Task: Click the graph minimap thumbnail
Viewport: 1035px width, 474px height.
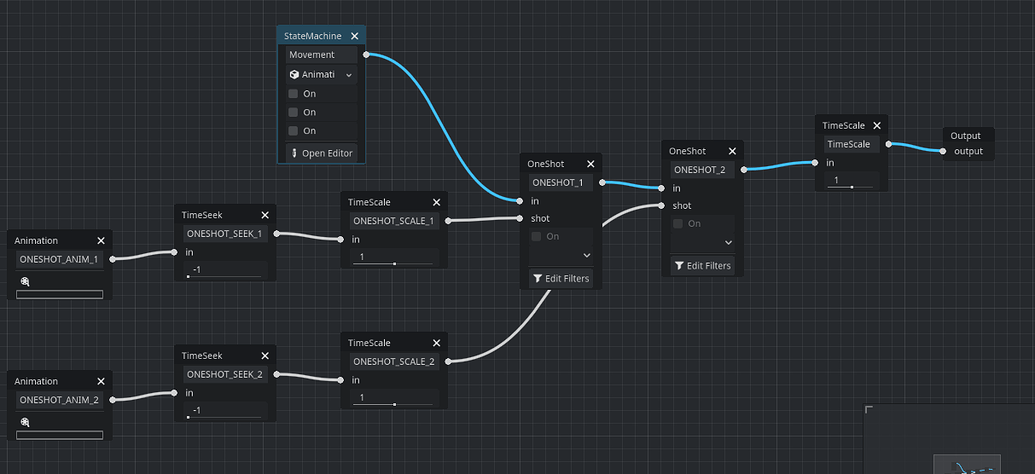Action: 966,464
